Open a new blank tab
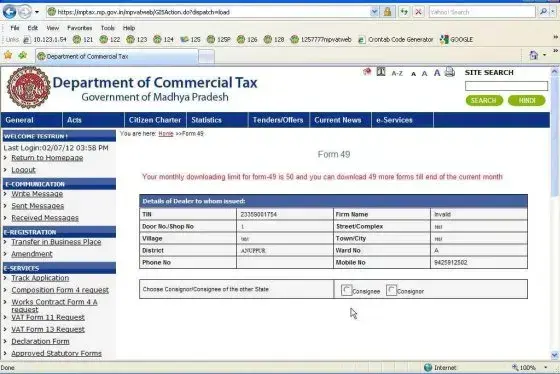560x374 pixels. [206, 56]
